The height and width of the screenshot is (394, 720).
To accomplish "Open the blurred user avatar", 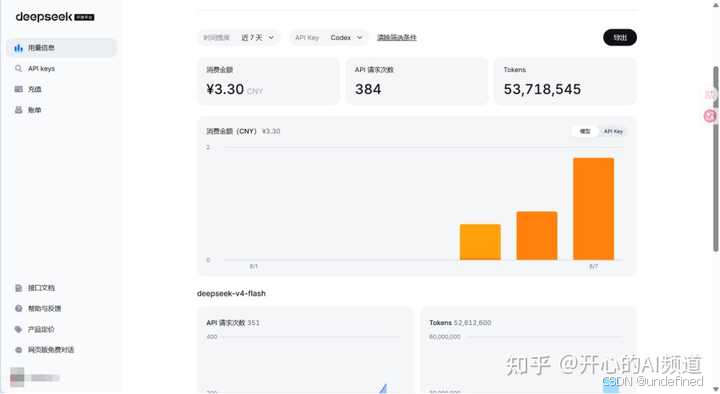I will click(17, 377).
